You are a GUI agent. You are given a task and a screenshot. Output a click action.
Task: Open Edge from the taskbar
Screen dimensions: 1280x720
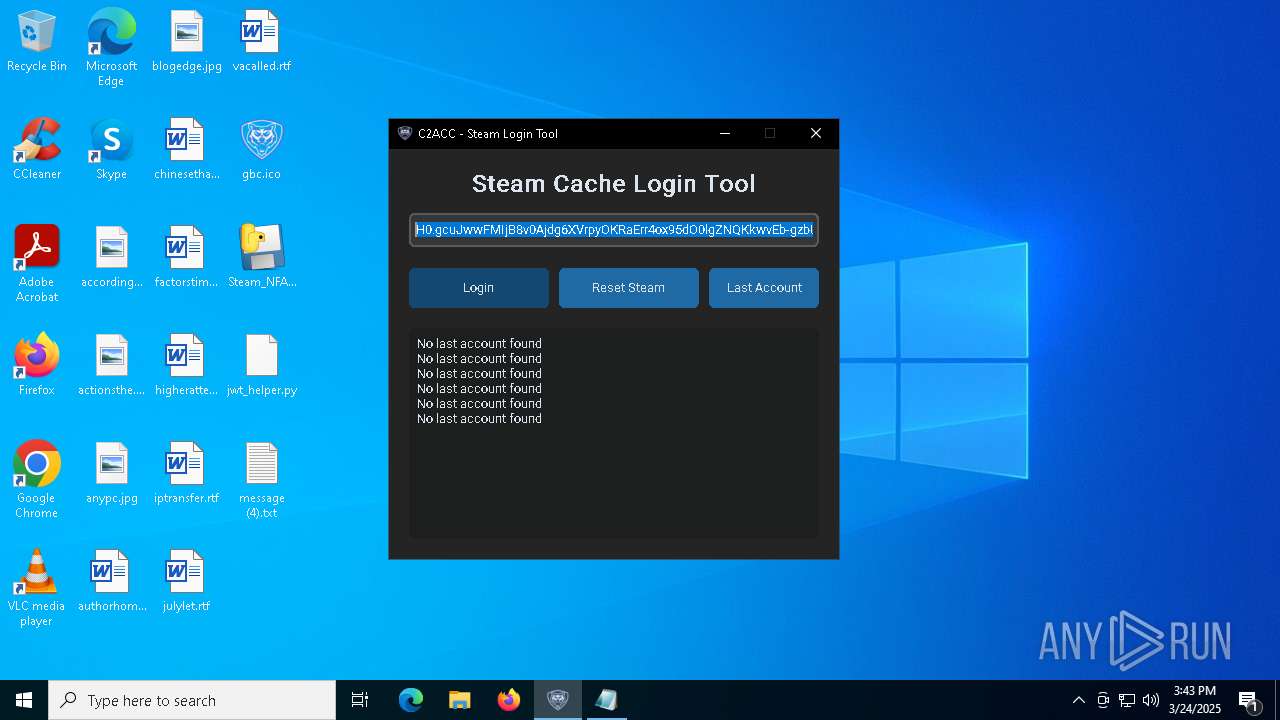[x=411, y=700]
